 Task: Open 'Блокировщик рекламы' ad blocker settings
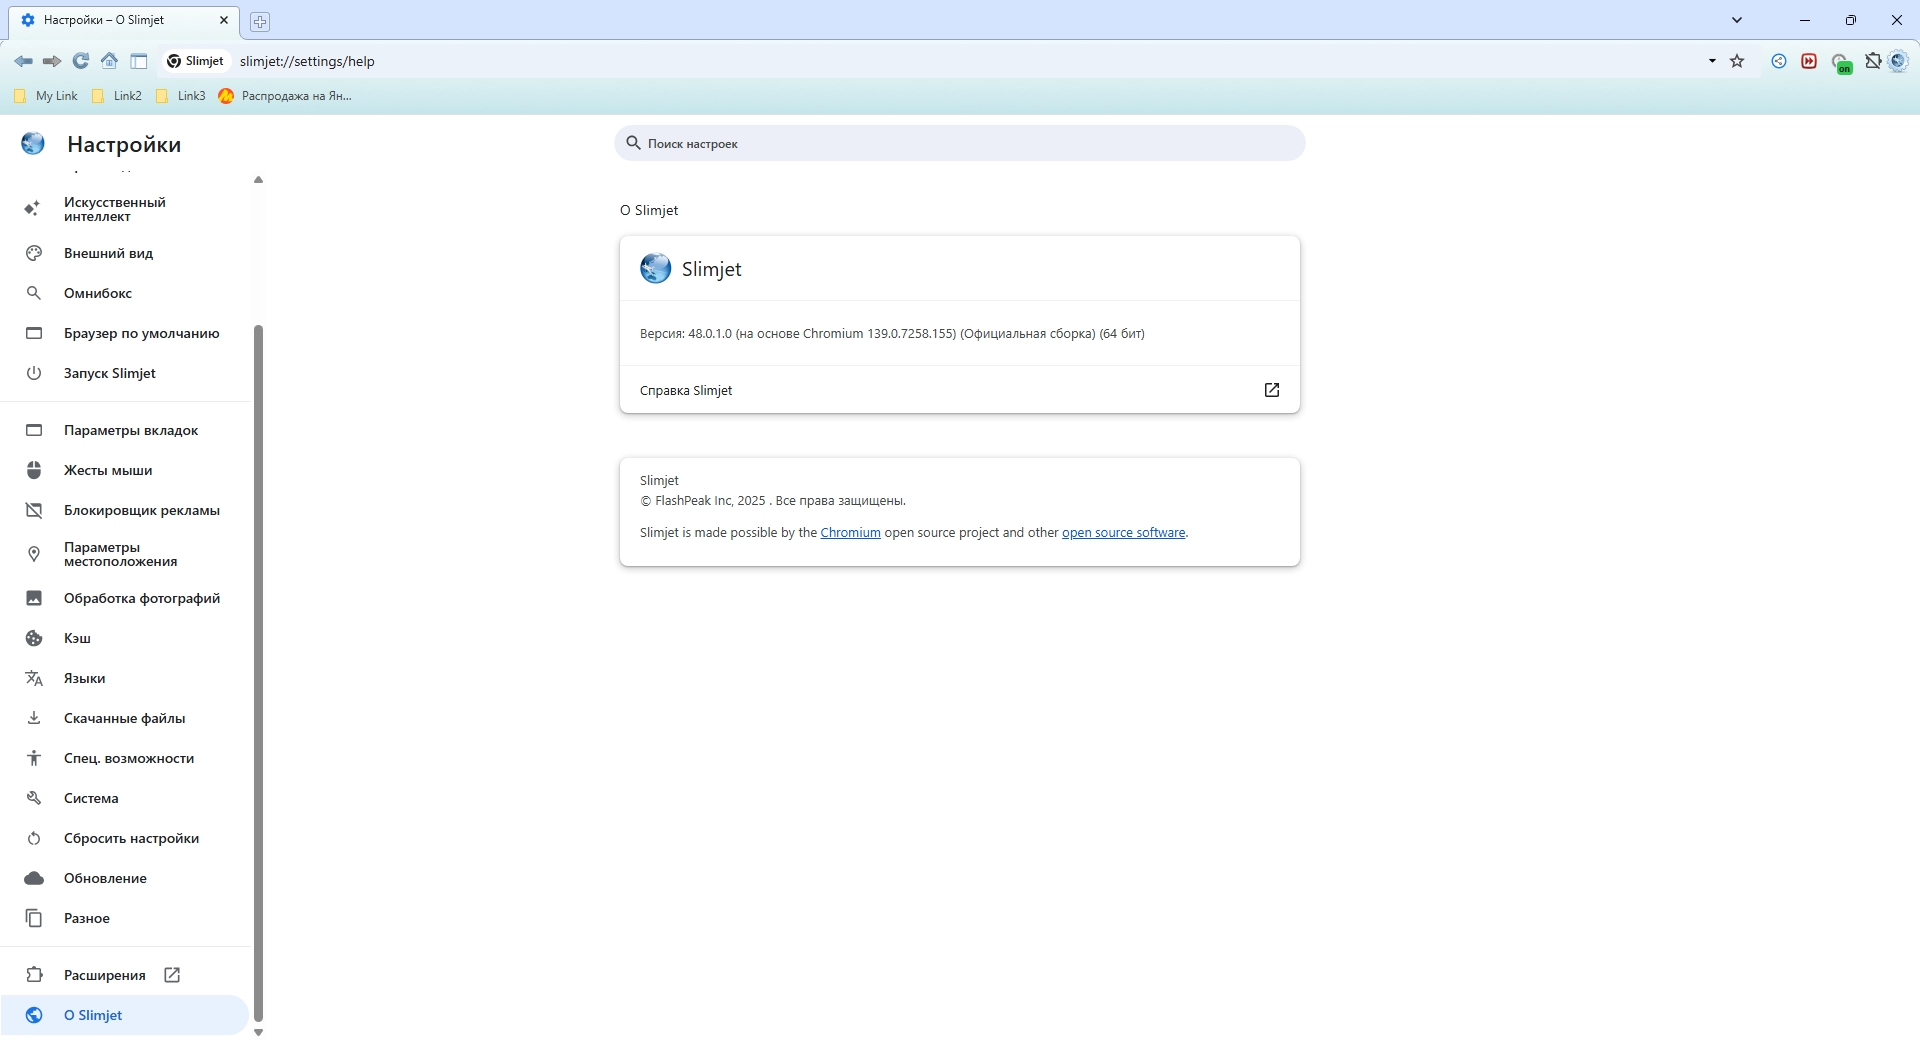click(125, 510)
